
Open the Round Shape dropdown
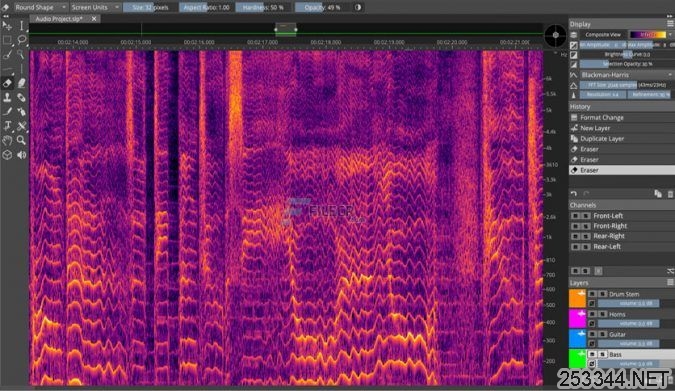40,7
